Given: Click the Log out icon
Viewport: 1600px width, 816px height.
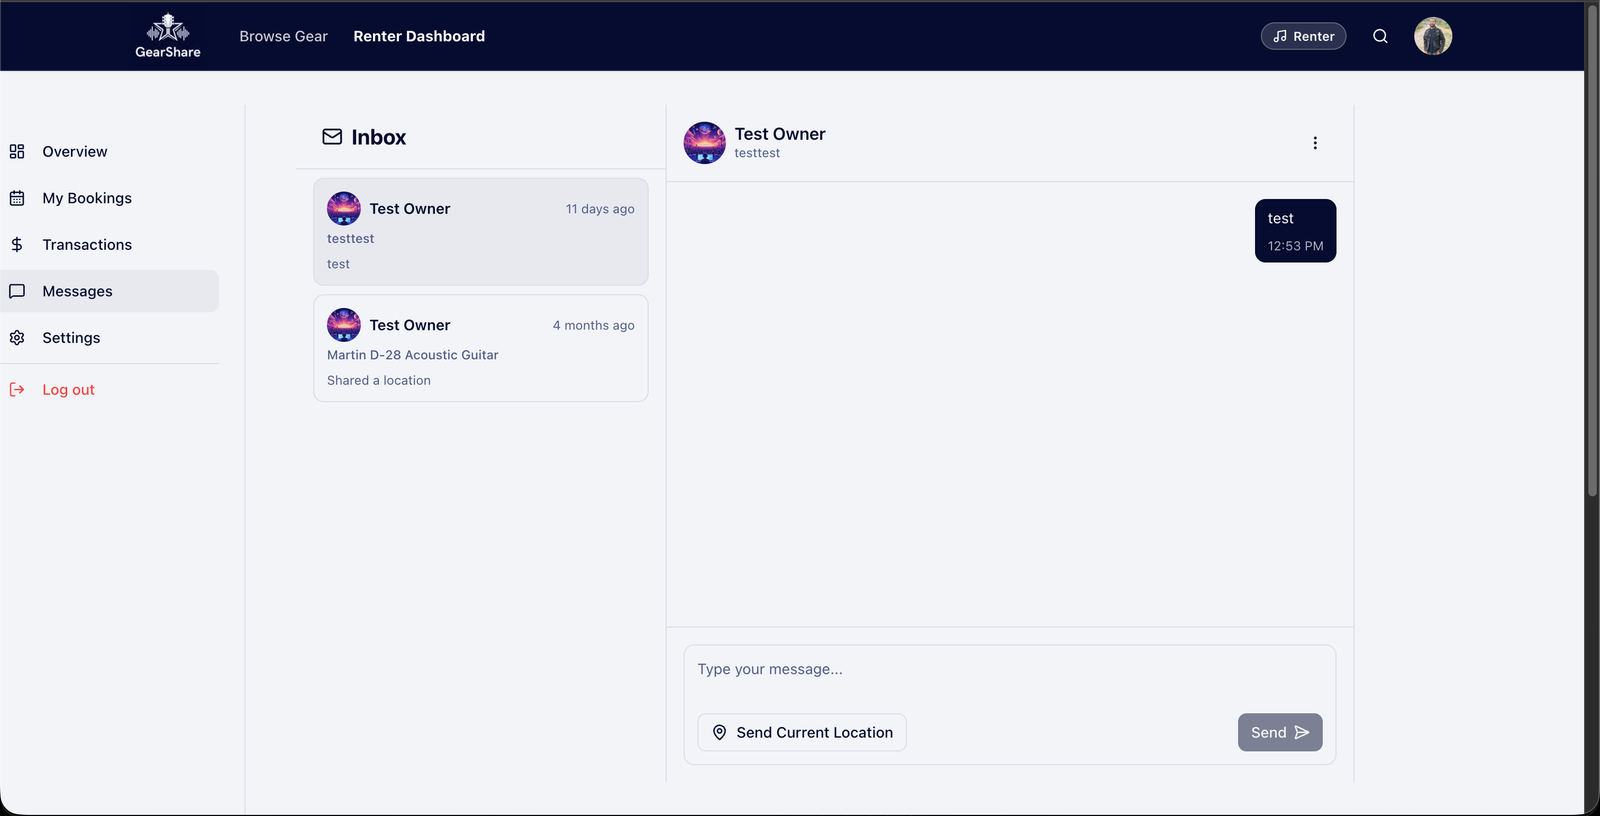Looking at the screenshot, I should 17,390.
